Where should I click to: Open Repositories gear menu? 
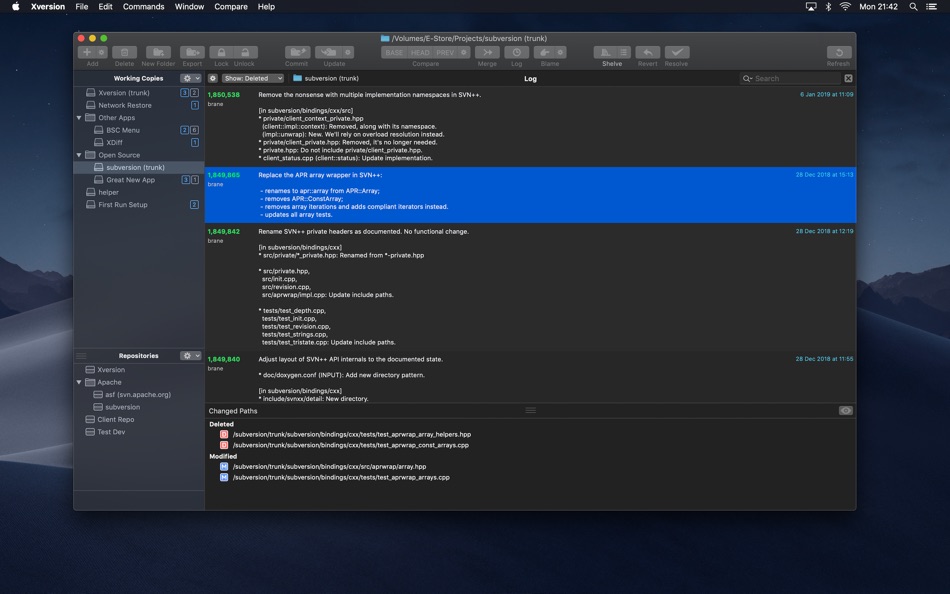point(190,356)
